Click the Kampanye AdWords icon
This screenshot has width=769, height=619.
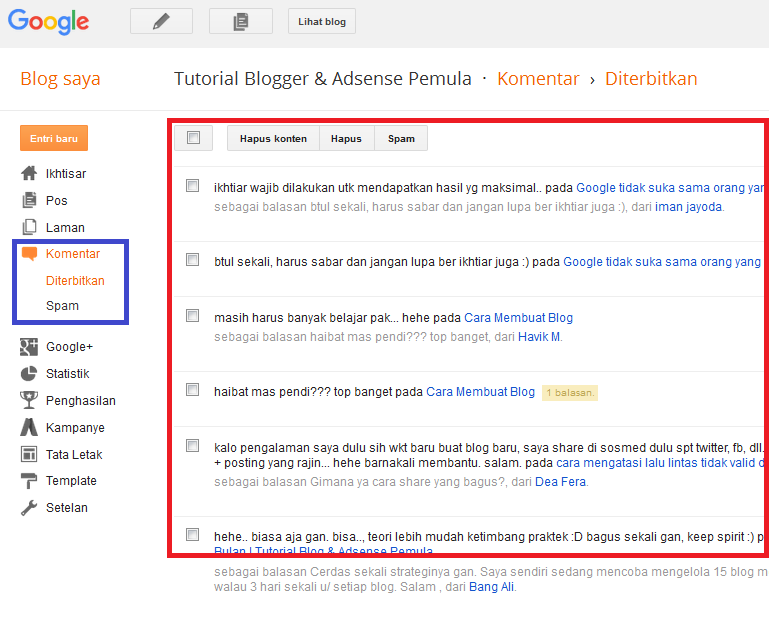point(29,427)
